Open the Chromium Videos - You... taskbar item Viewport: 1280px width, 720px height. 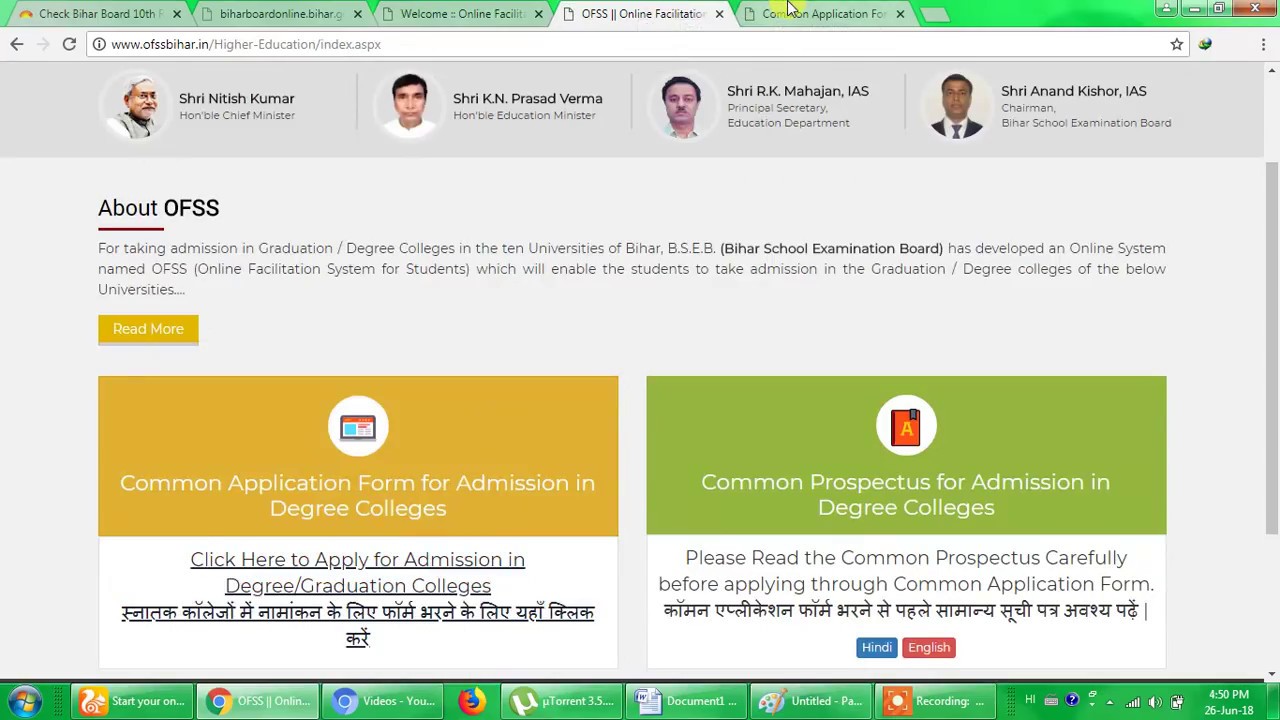[x=384, y=701]
